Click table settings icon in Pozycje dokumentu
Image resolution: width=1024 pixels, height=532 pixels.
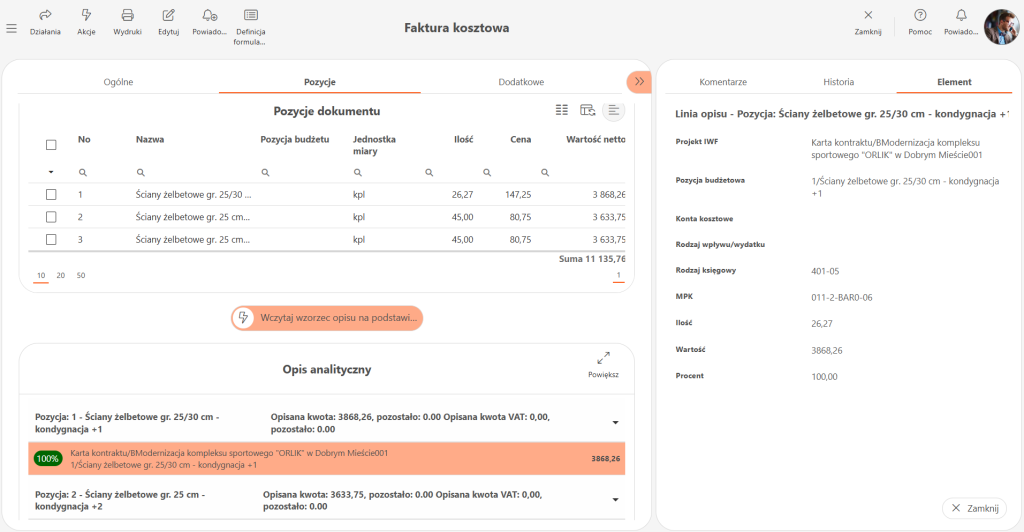tap(587, 110)
